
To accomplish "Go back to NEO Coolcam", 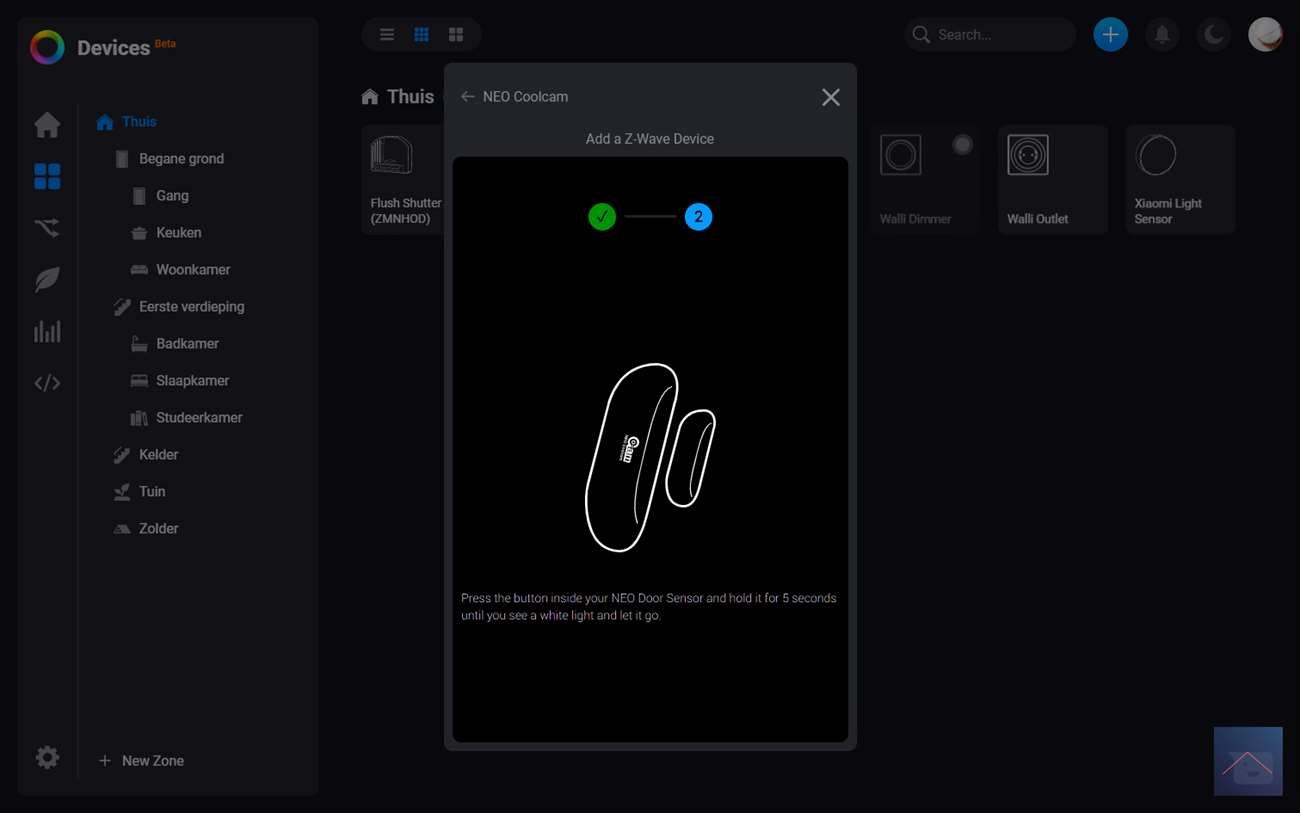I will pos(468,97).
